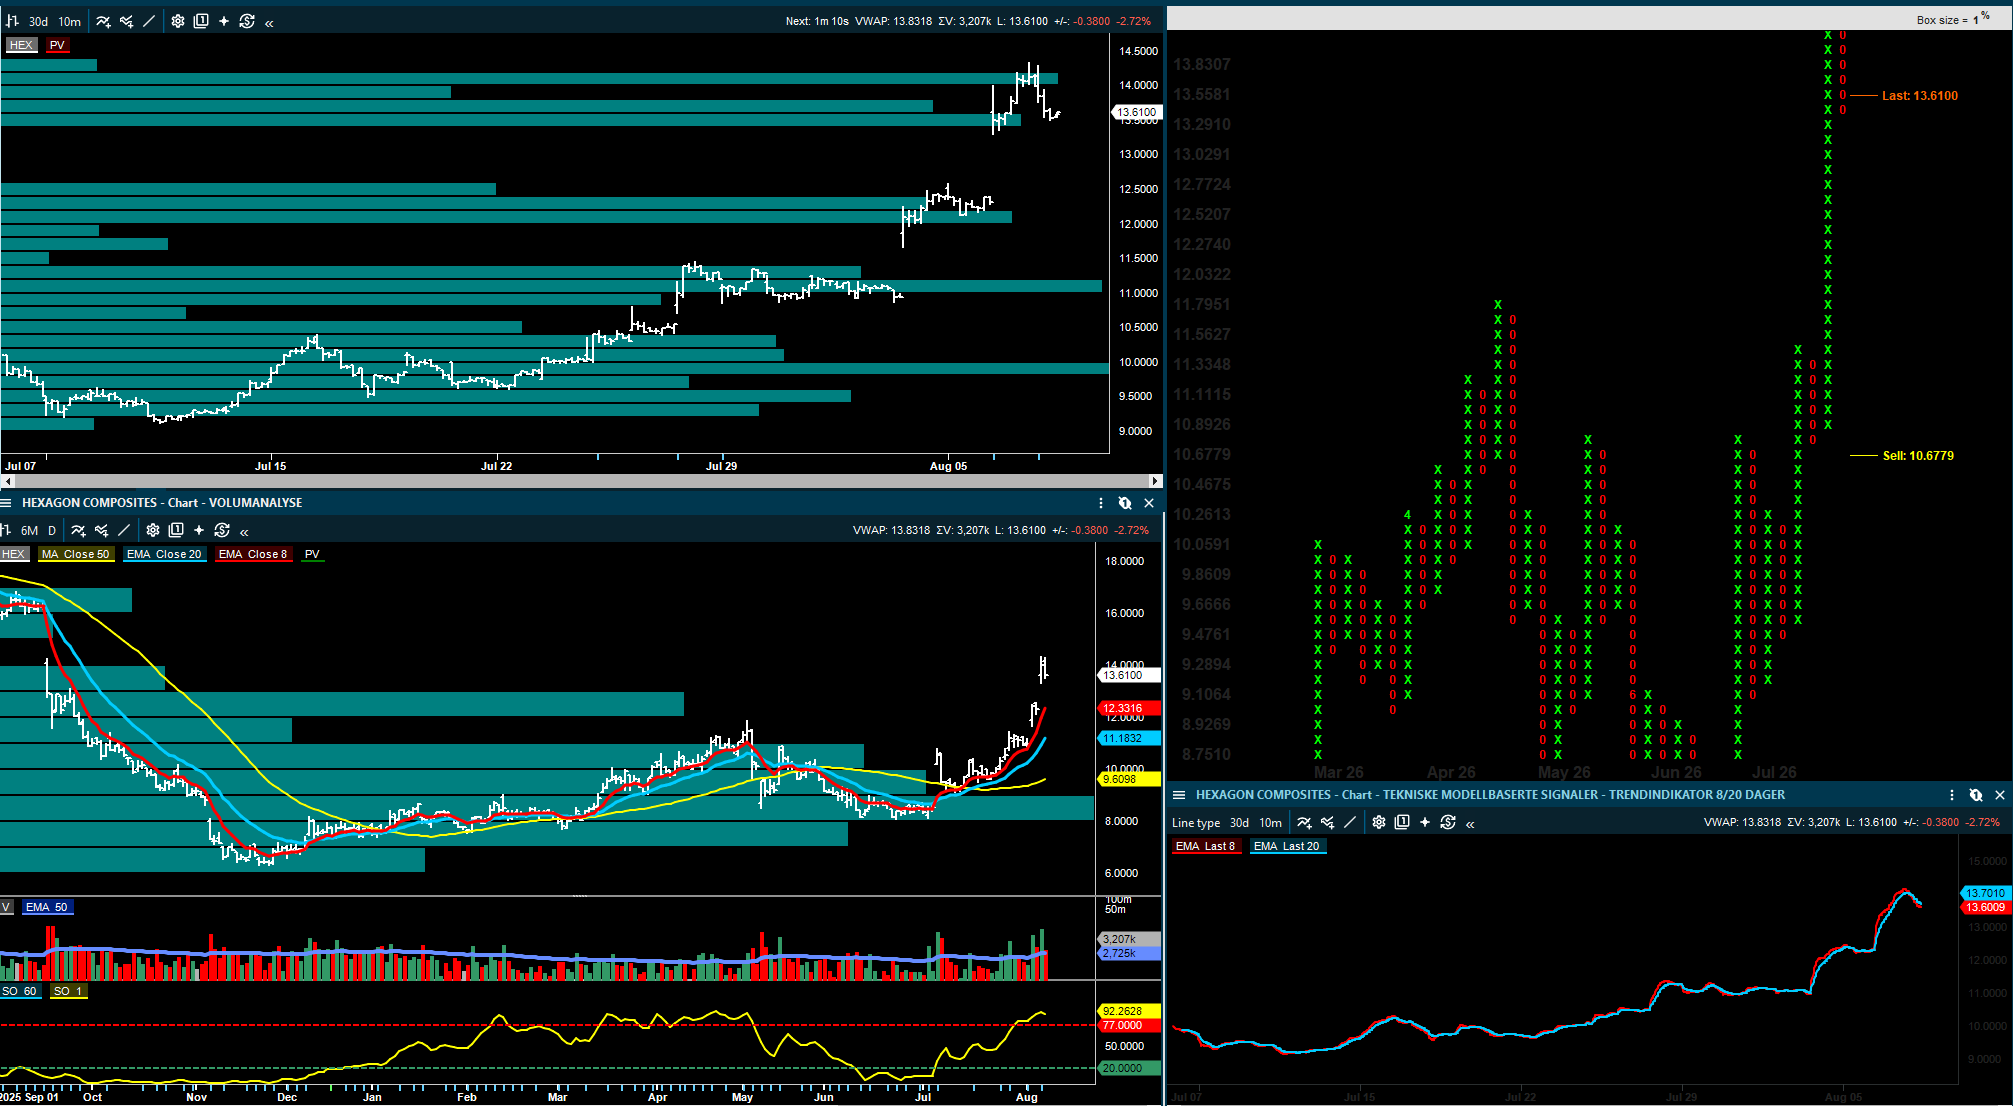Collapse top chart toolbar with double chevron
Viewport: 2013px width, 1106px height.
tap(269, 22)
